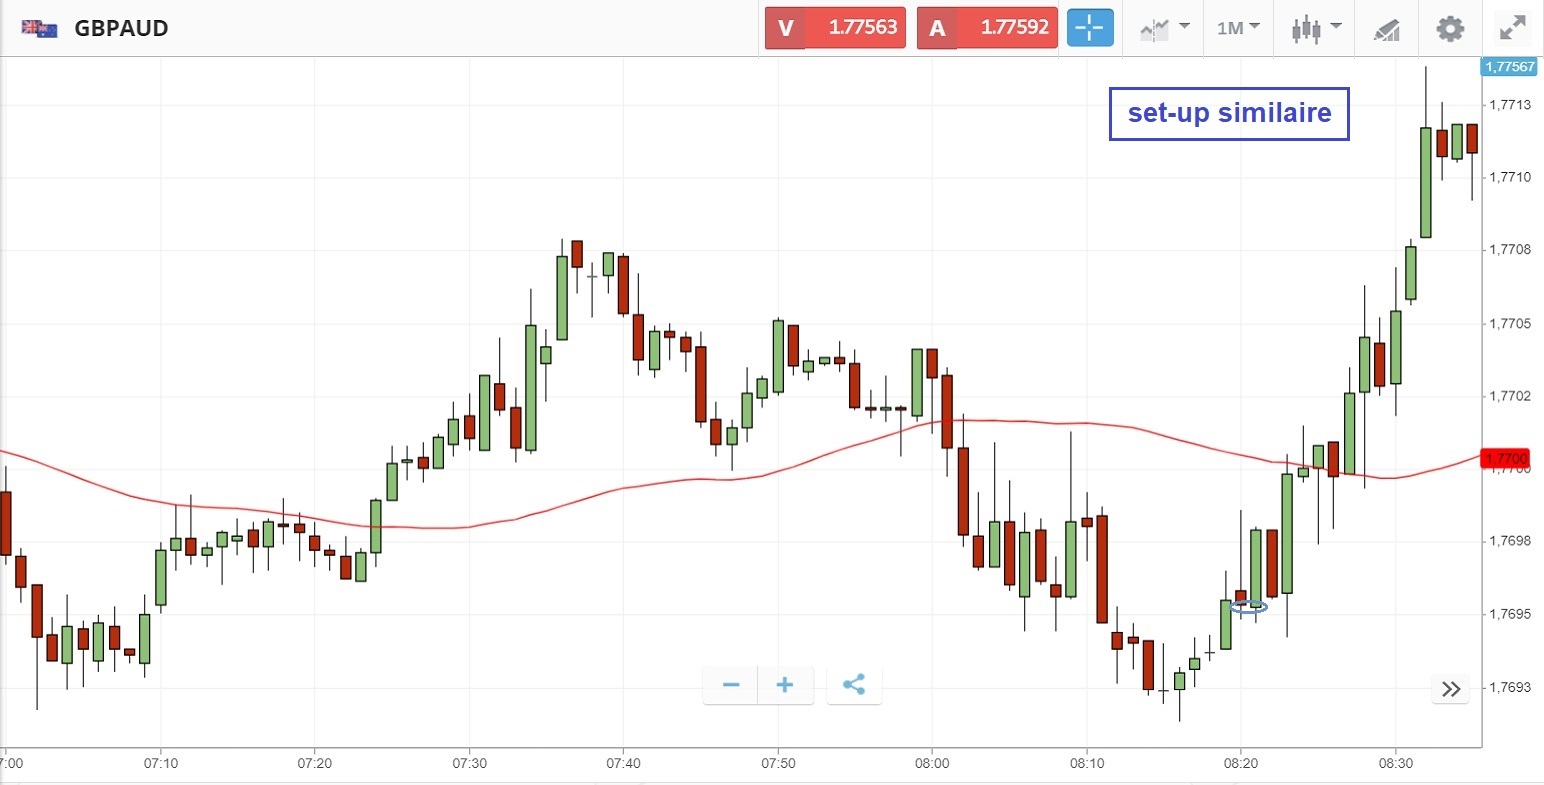This screenshot has width=1544, height=785.
Task: Share the chart
Action: click(x=854, y=685)
